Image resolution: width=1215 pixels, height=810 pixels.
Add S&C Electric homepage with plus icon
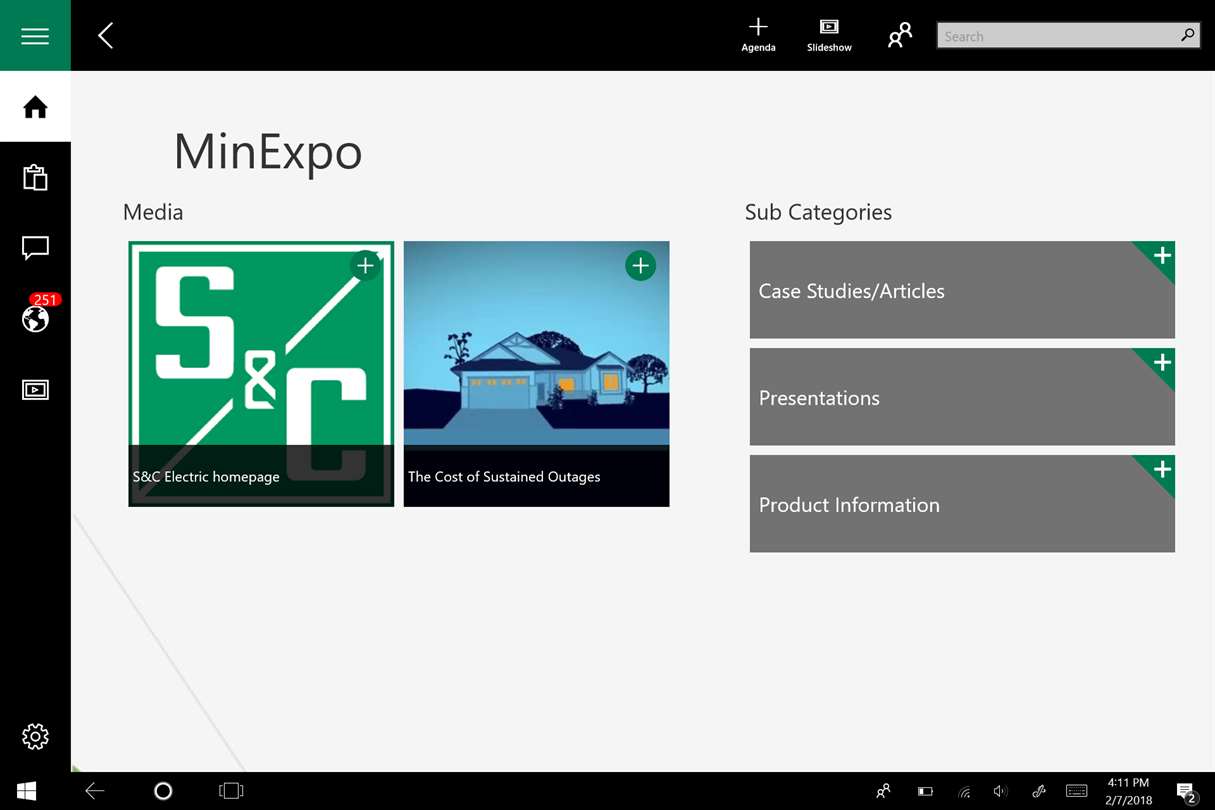(365, 266)
